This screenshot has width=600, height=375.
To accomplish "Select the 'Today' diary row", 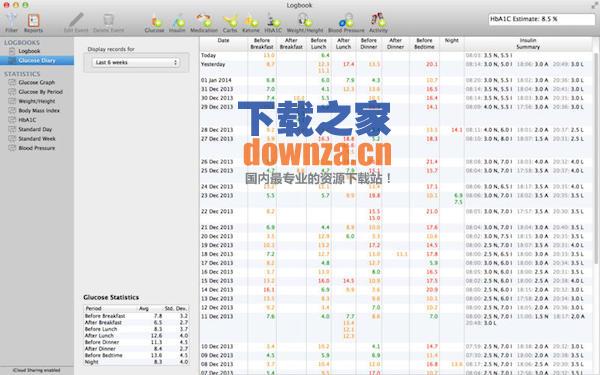I will [x=396, y=55].
